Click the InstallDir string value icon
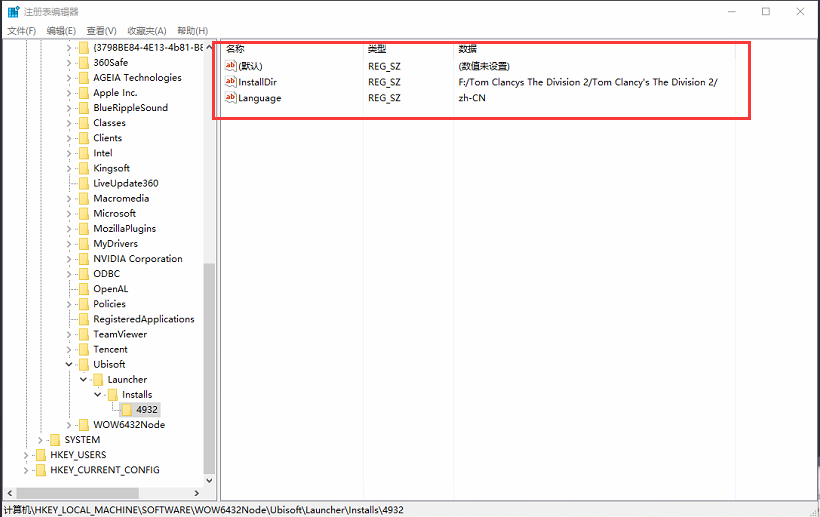This screenshot has width=820, height=517. click(231, 82)
